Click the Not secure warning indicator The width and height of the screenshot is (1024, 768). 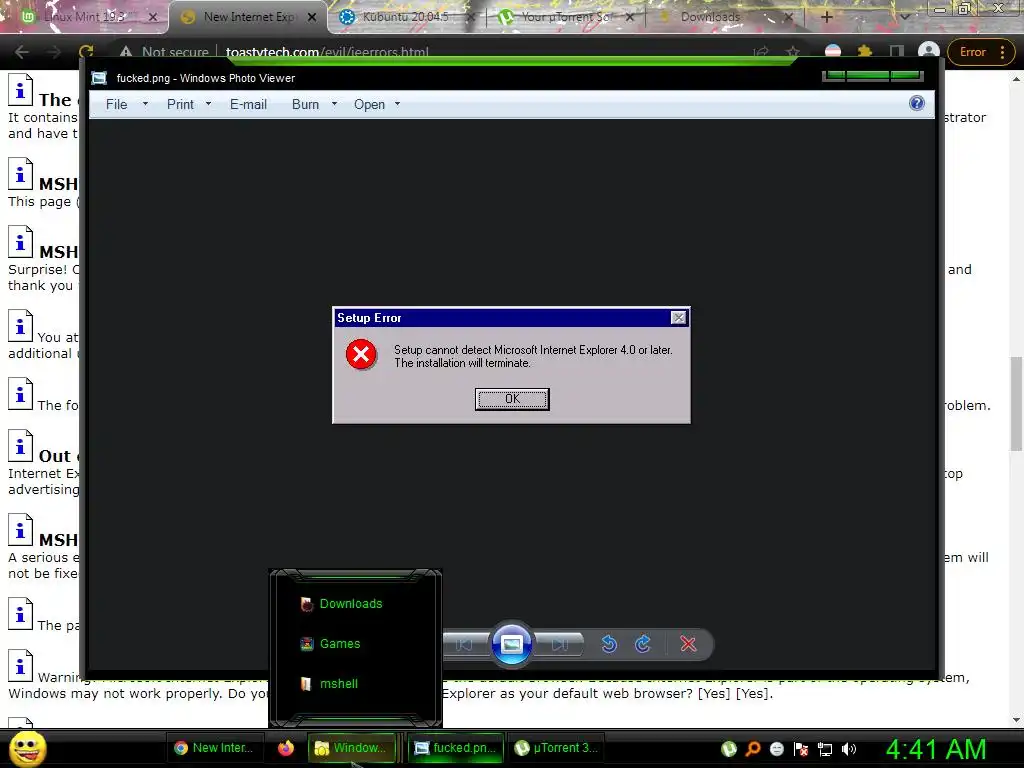tap(164, 52)
